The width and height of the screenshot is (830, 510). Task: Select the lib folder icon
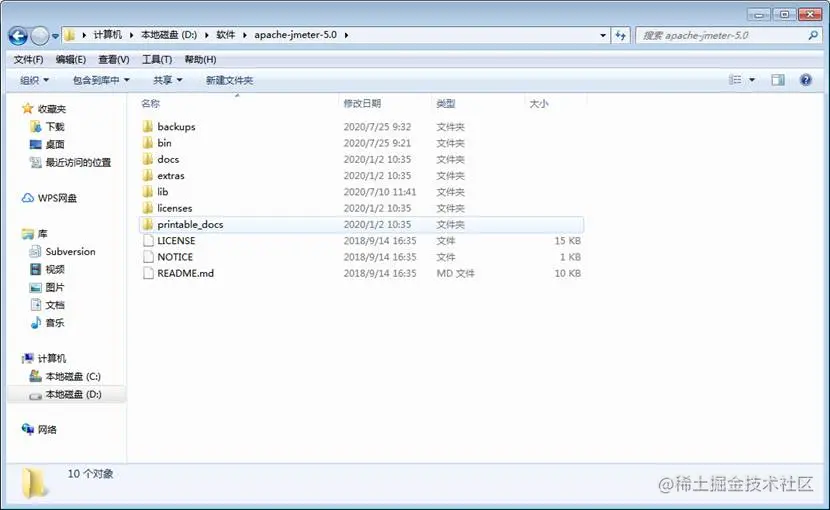pos(148,192)
